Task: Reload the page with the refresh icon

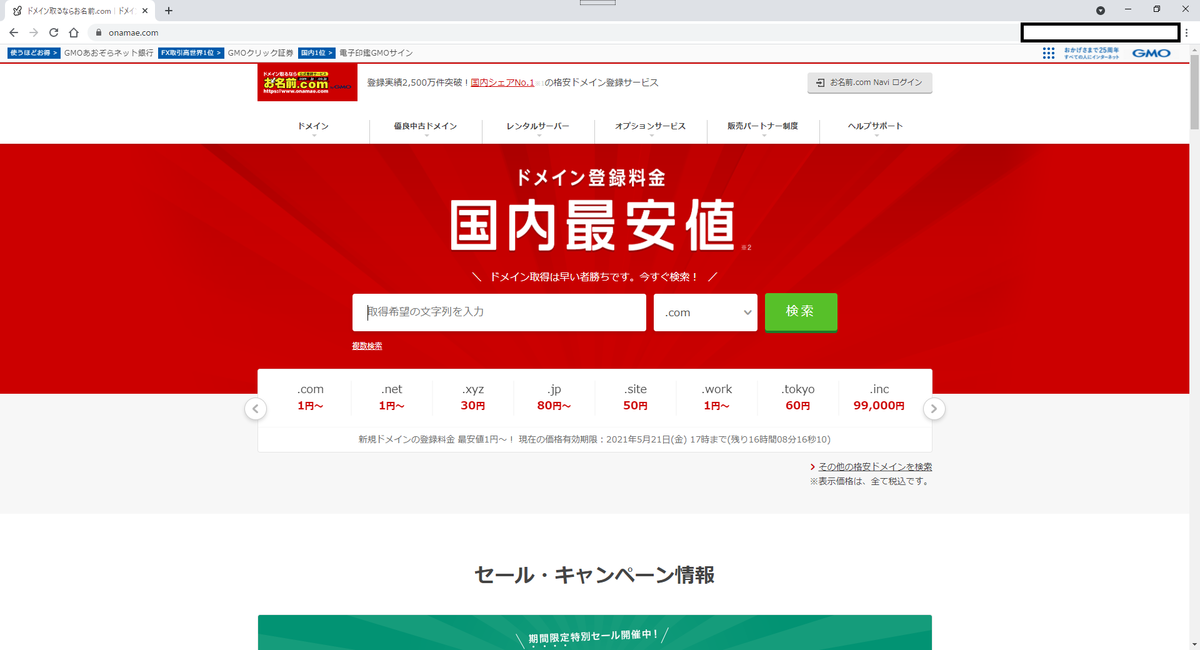Action: (x=53, y=32)
